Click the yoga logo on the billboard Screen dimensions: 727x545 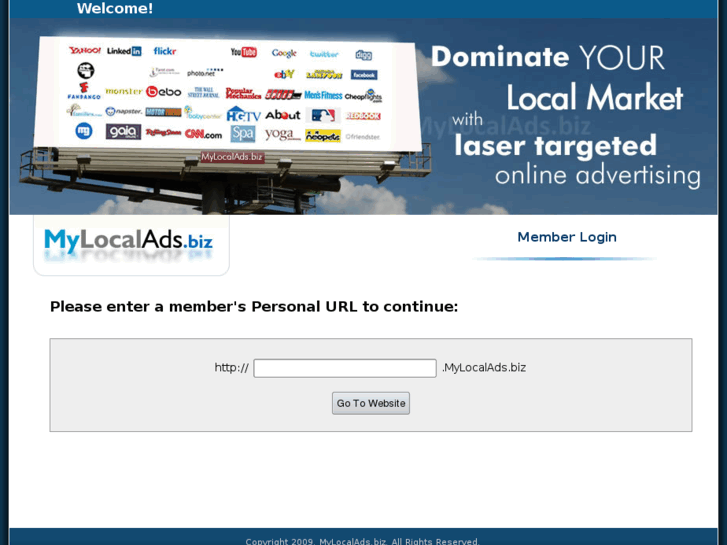click(283, 135)
